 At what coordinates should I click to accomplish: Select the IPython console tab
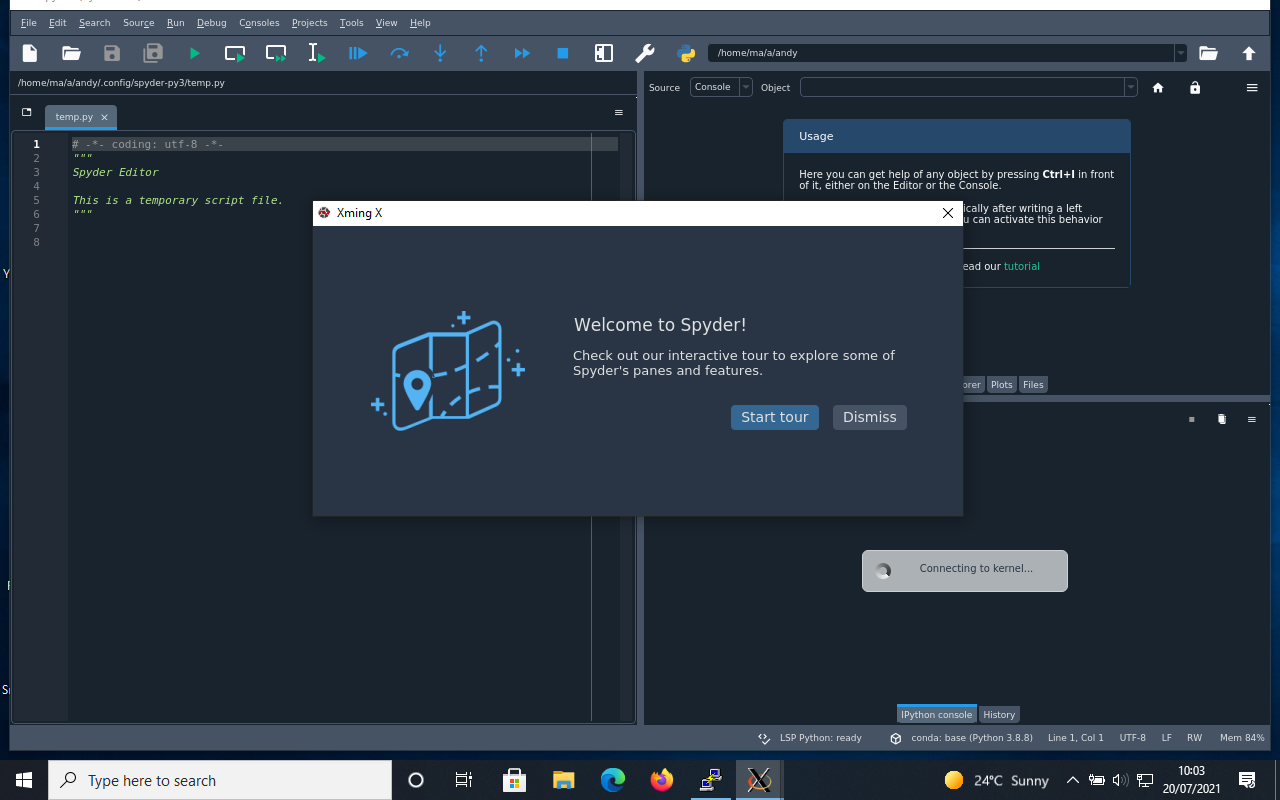tap(937, 714)
